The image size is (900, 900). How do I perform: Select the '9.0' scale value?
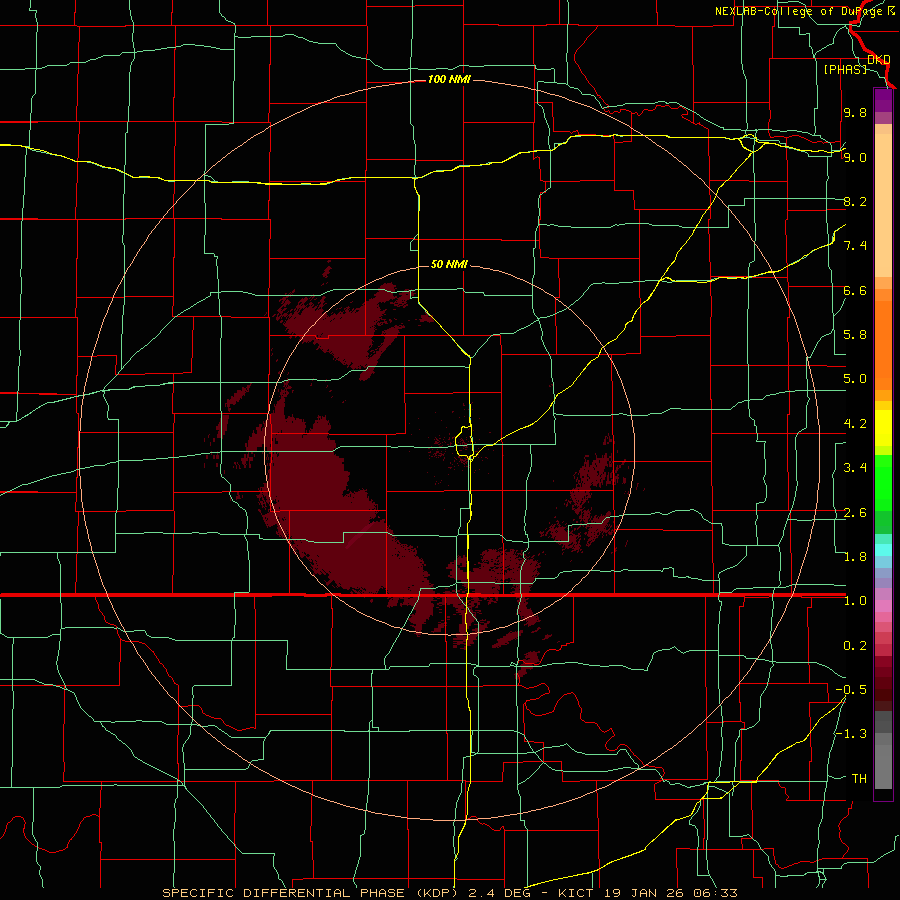[x=855, y=157]
